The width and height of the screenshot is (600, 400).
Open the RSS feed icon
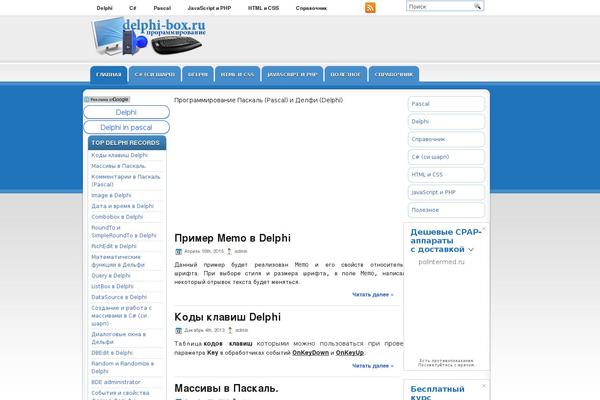370,8
